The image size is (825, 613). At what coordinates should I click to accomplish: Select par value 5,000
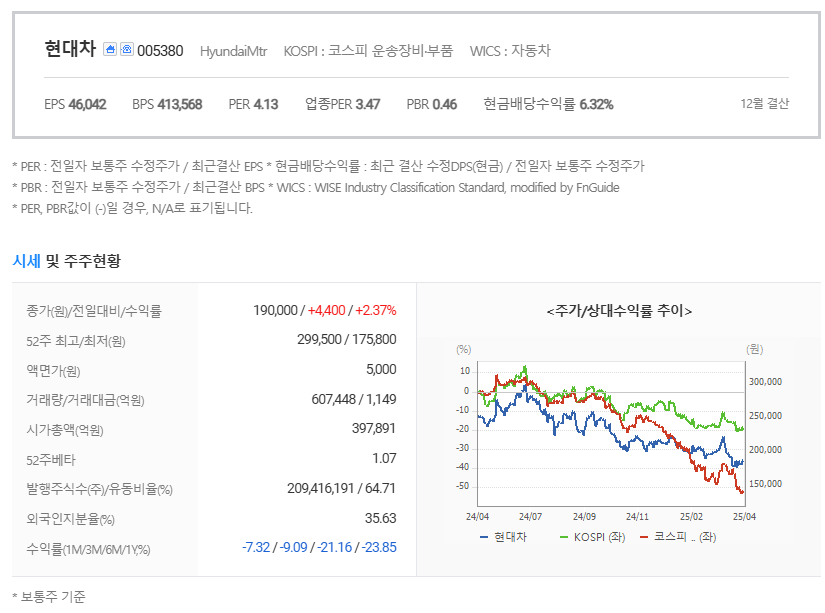click(x=381, y=369)
